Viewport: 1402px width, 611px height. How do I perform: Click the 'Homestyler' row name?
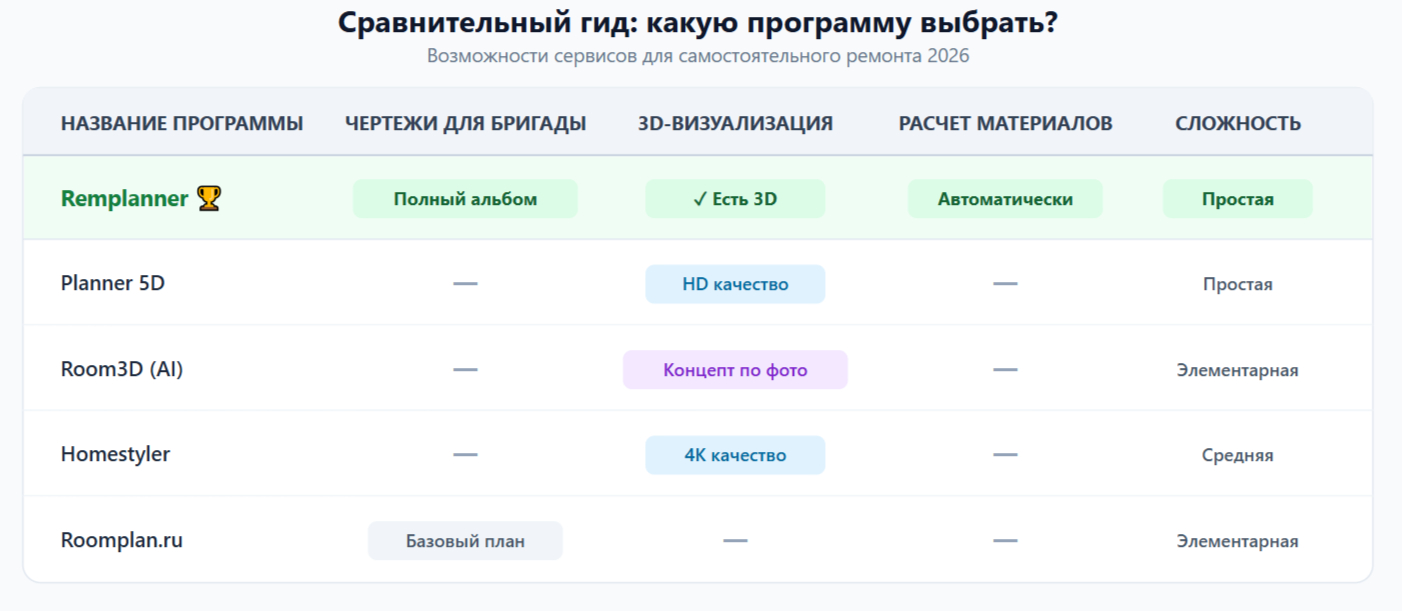(115, 454)
